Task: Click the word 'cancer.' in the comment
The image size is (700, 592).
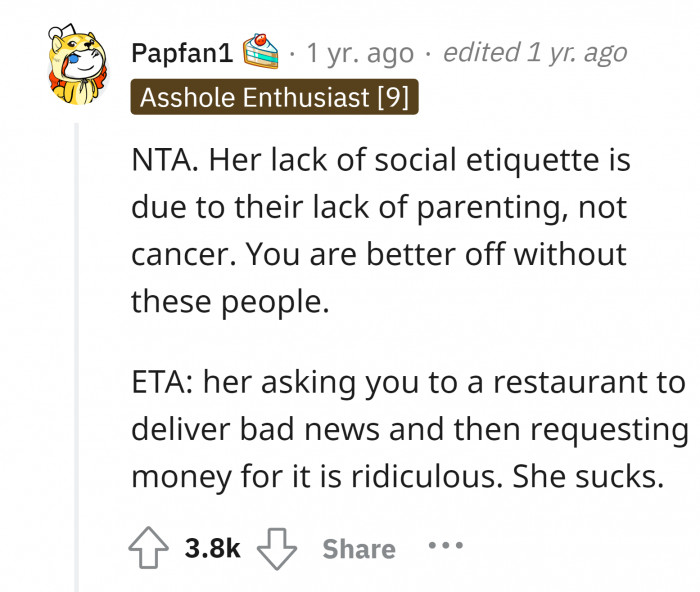Action: (177, 253)
